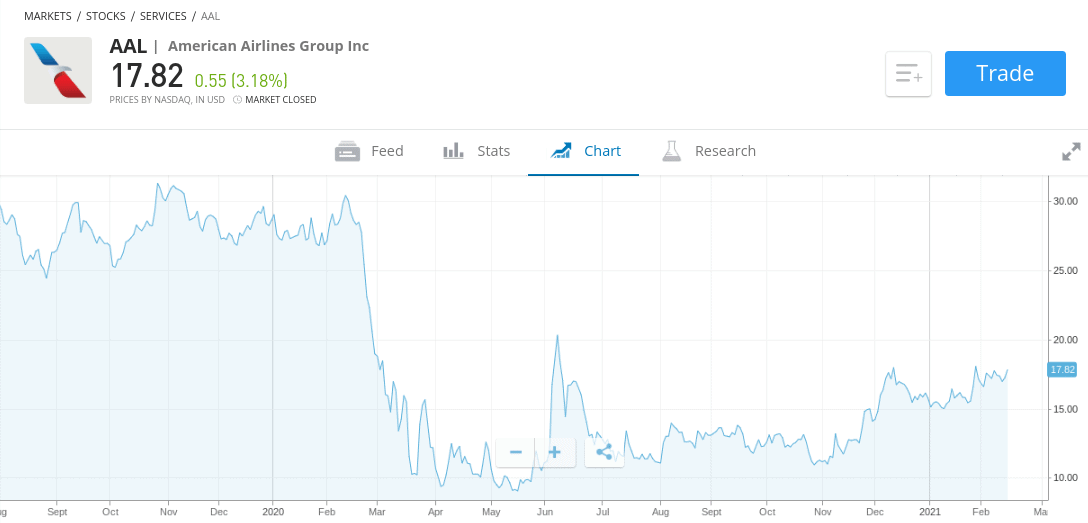This screenshot has height=523, width=1088.
Task: Click the 15.00 price axis label
Action: [x=1063, y=409]
